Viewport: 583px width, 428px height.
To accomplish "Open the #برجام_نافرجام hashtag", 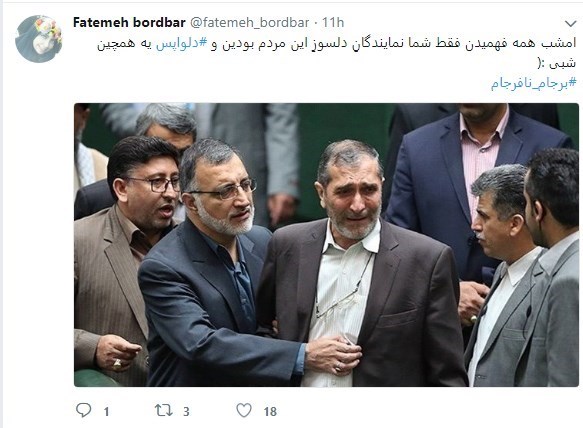I will tap(534, 83).
